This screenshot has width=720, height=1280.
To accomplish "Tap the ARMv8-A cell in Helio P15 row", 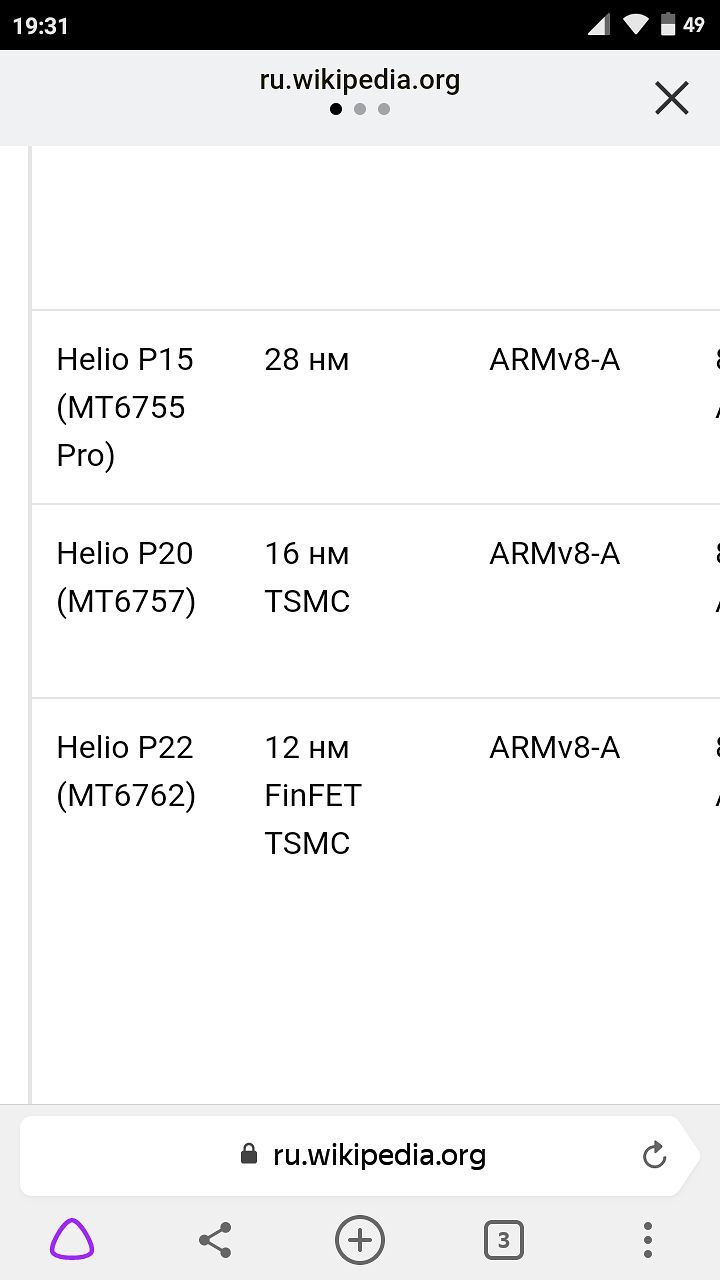I will tap(554, 359).
